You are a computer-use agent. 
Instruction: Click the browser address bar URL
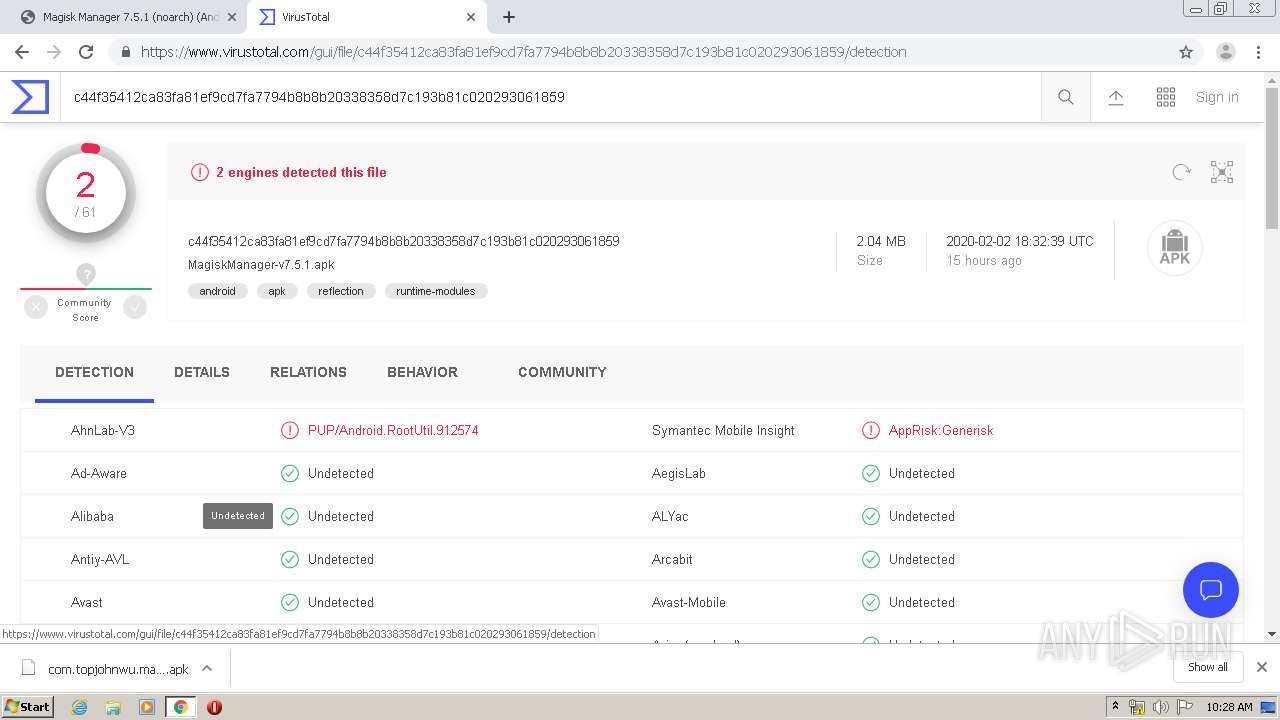click(523, 52)
